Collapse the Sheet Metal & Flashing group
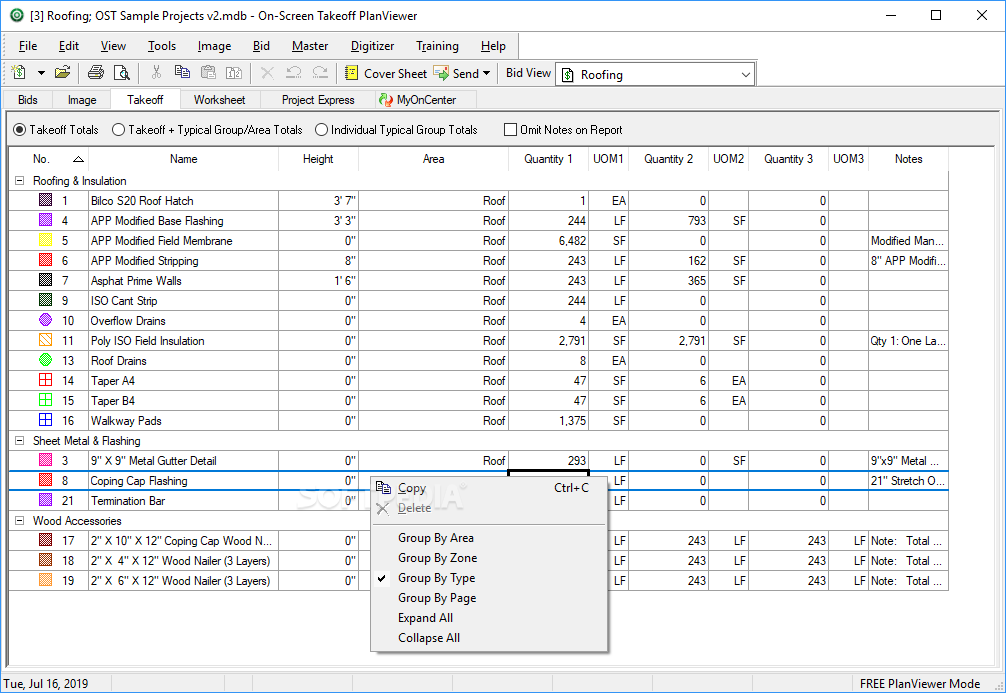The height and width of the screenshot is (693, 1006). 19,441
